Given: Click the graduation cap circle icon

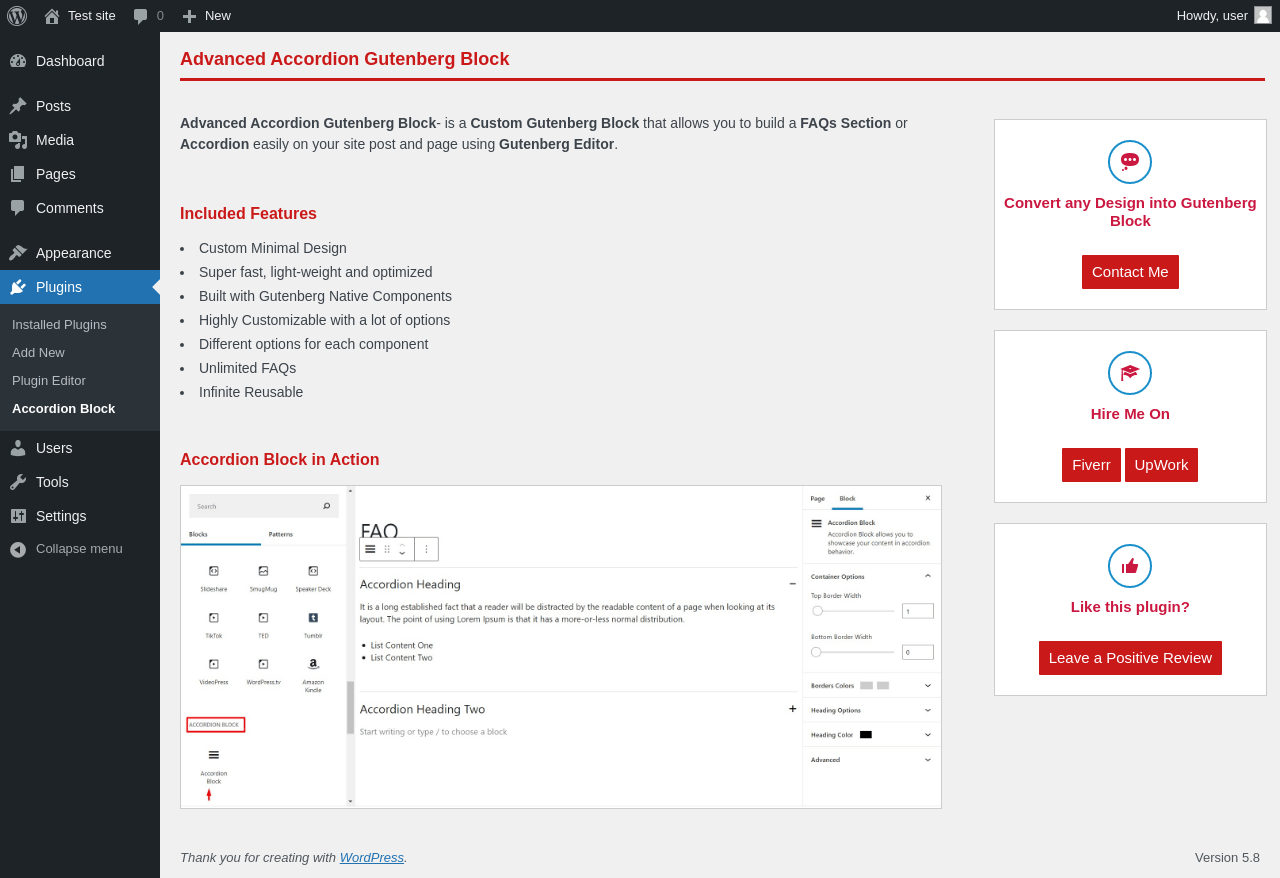Looking at the screenshot, I should click(1130, 373).
